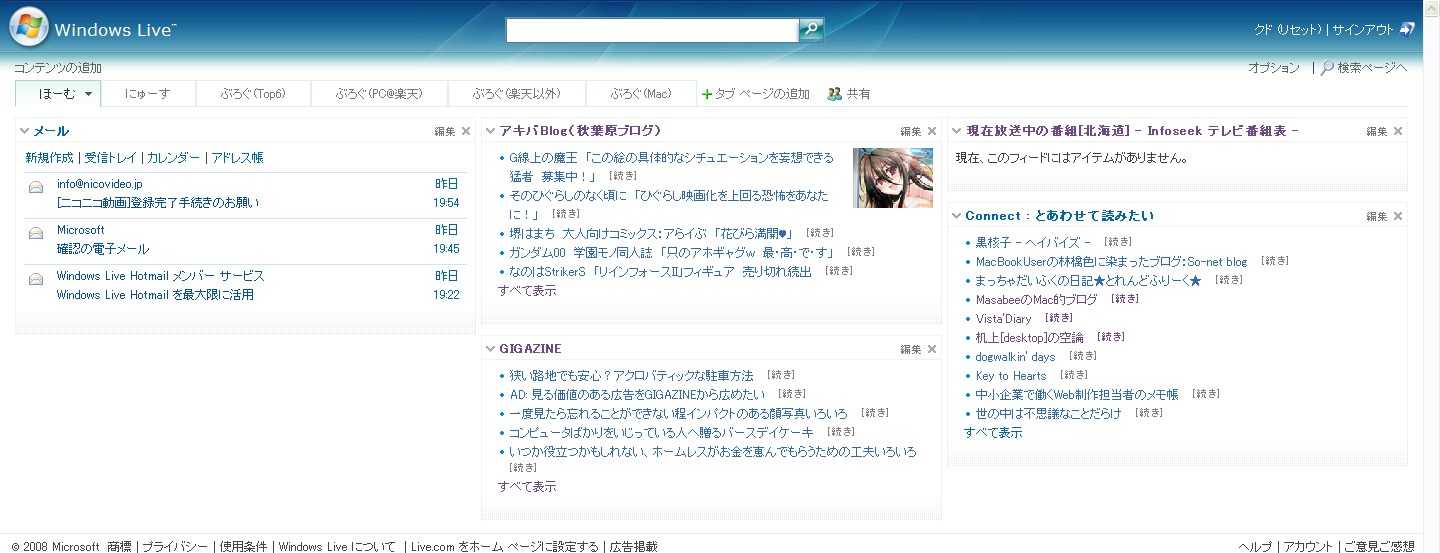This screenshot has height=553, width=1440.
Task: Open 狭い路地でも安心 GIGAZINE article
Action: [631, 376]
